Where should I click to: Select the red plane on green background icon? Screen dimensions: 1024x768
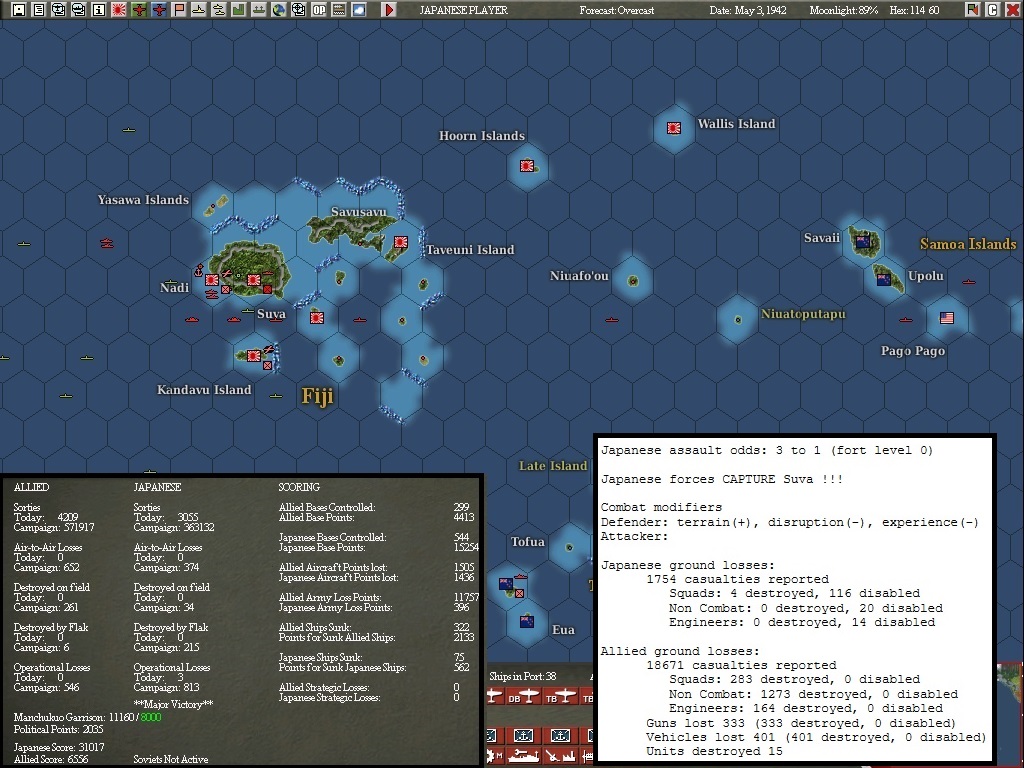click(138, 10)
